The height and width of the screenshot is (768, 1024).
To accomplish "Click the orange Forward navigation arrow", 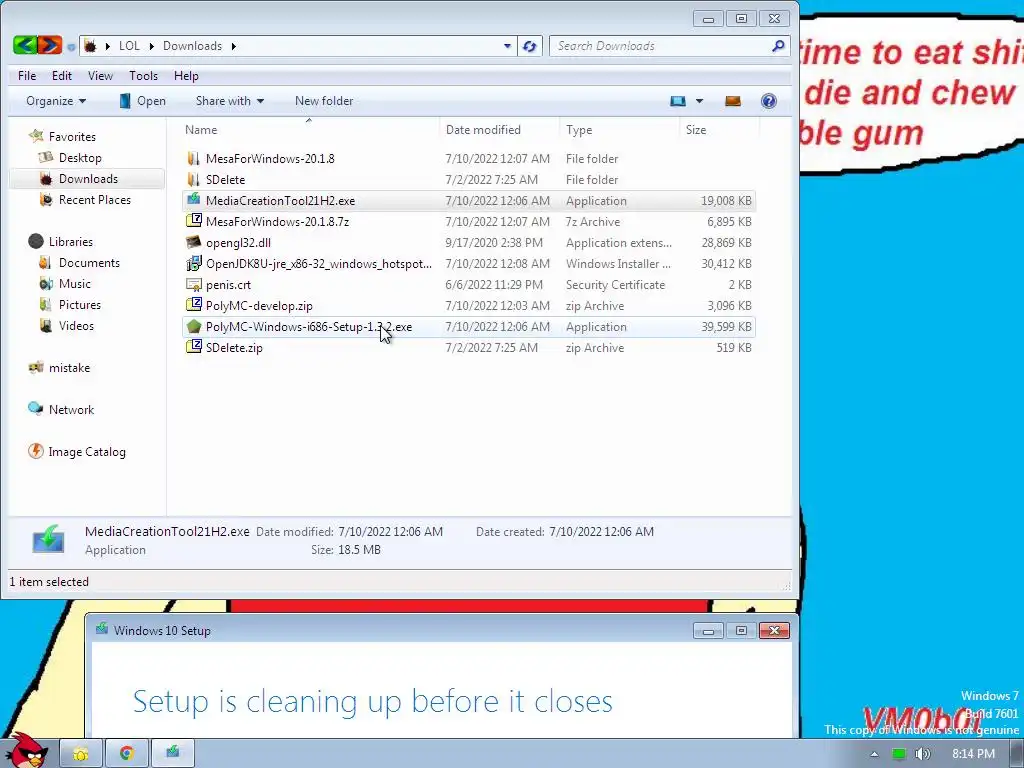I will (50, 45).
